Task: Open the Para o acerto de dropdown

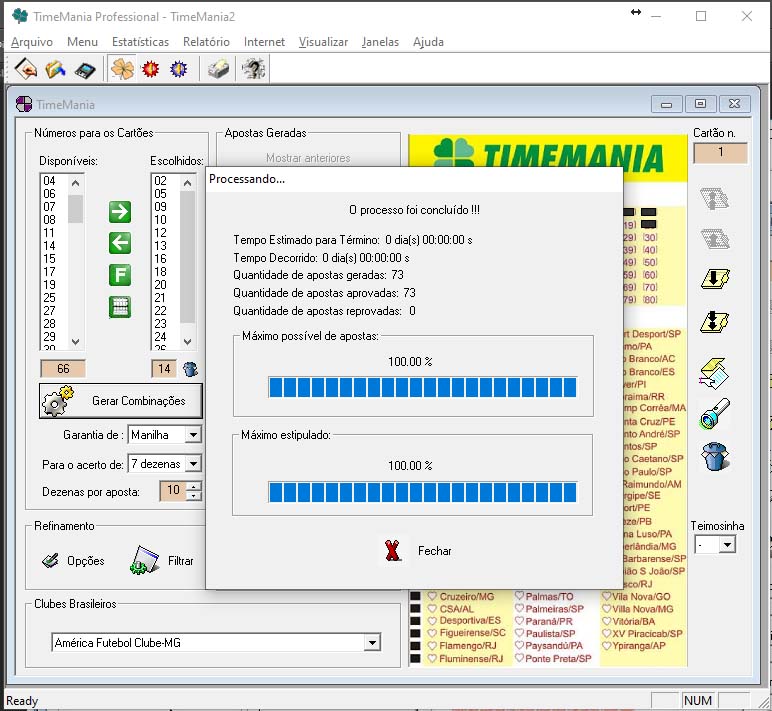Action: pyautogui.click(x=193, y=464)
